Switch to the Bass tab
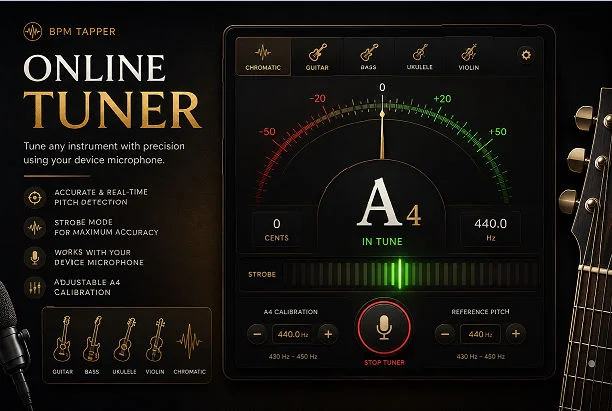612x411 pixels. (368, 57)
